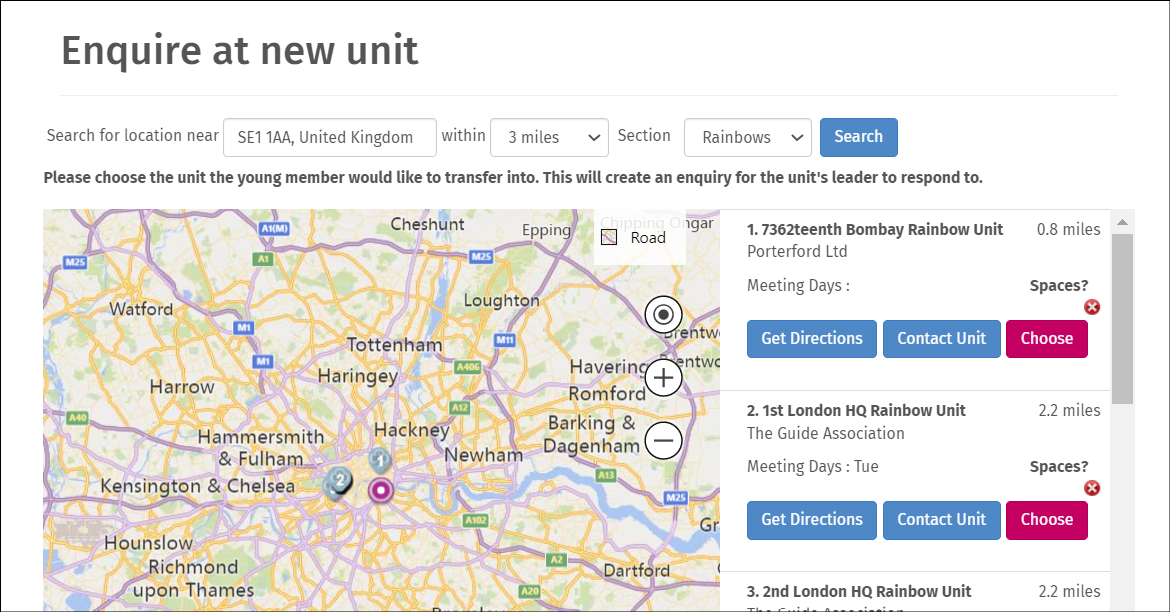Choose the 1st London HQ Rainbow Unit
1170x612 pixels.
click(x=1047, y=520)
